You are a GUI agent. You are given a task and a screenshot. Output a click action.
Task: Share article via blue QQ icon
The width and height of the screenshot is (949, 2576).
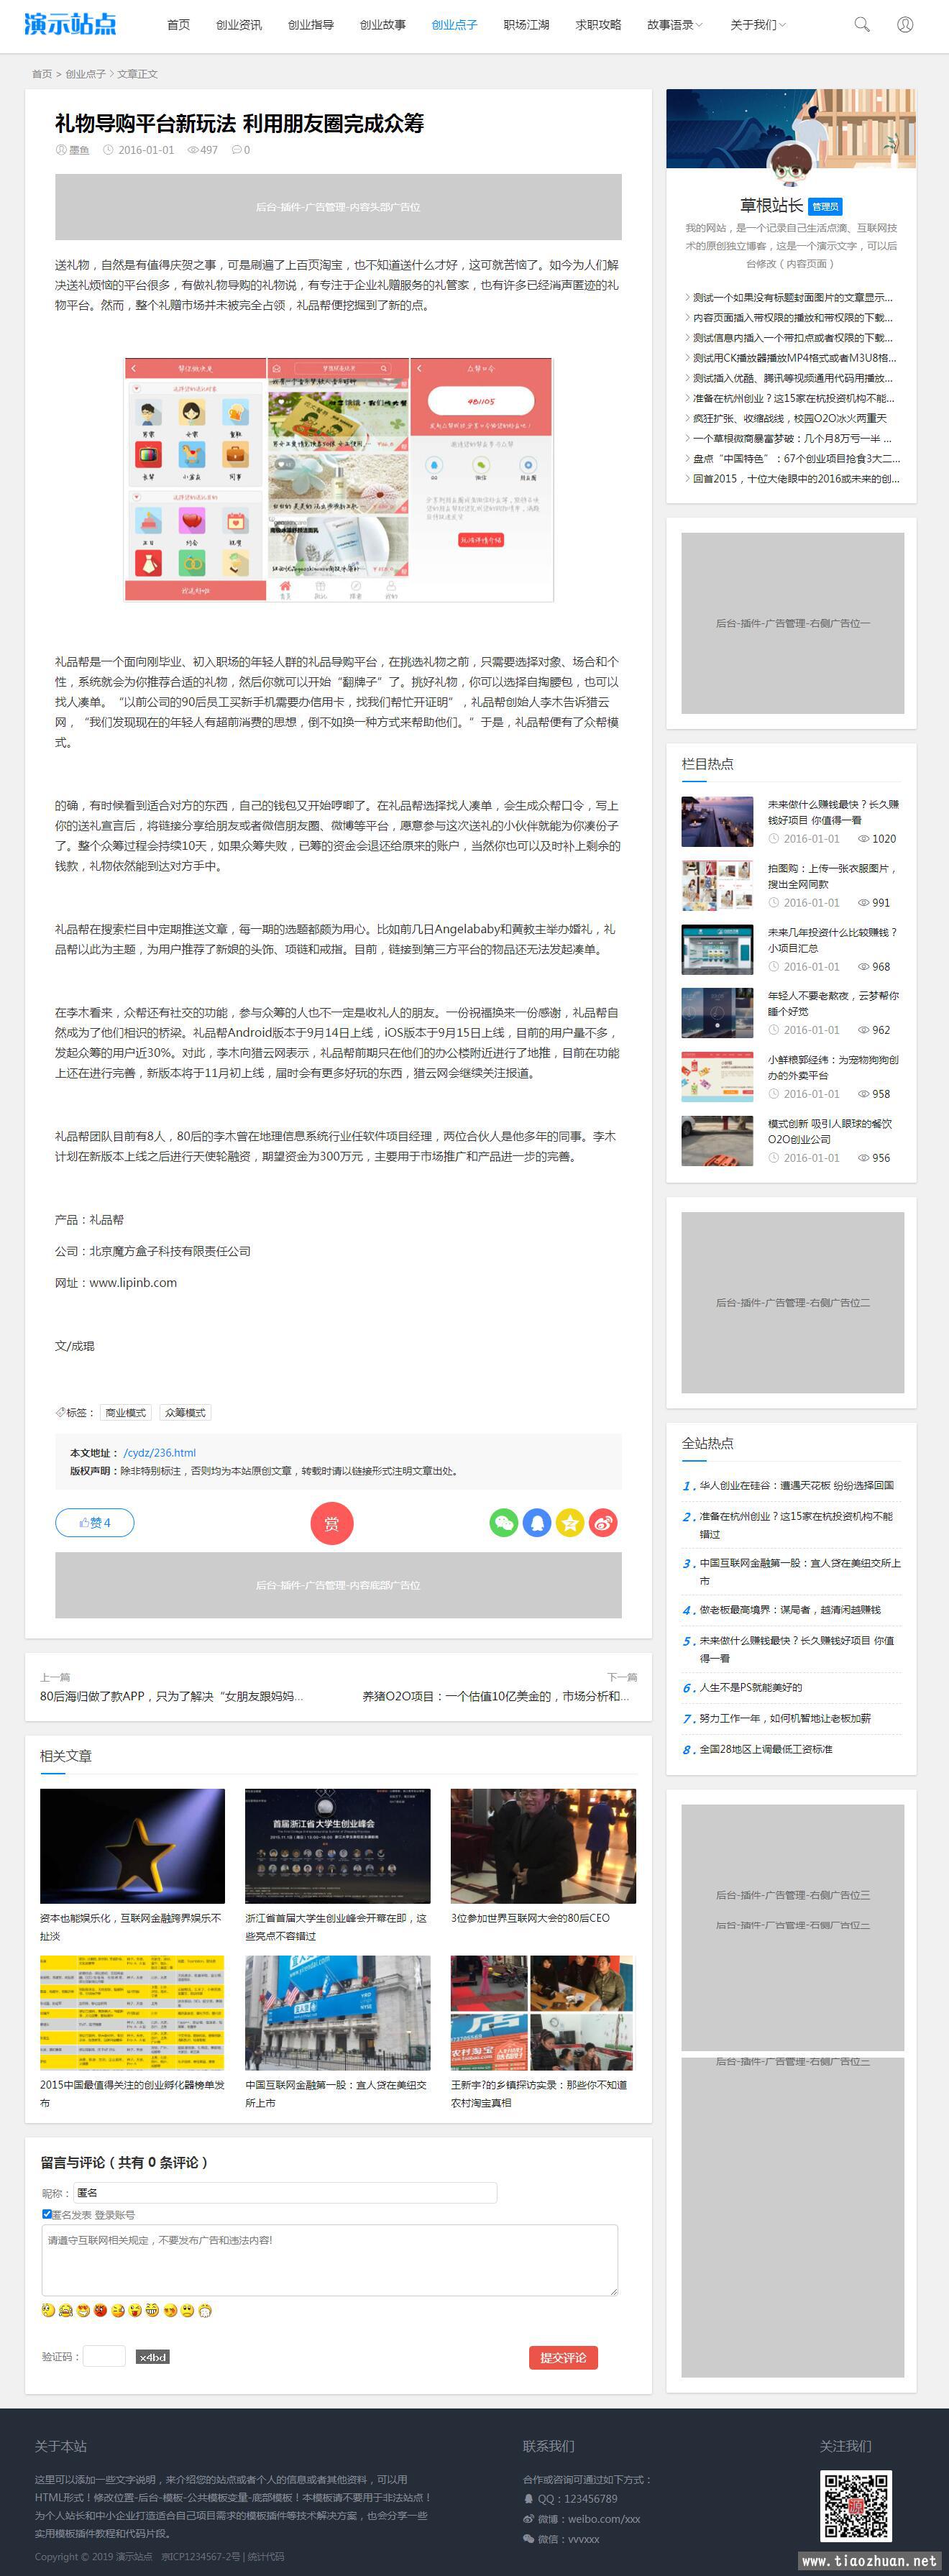coord(537,1523)
